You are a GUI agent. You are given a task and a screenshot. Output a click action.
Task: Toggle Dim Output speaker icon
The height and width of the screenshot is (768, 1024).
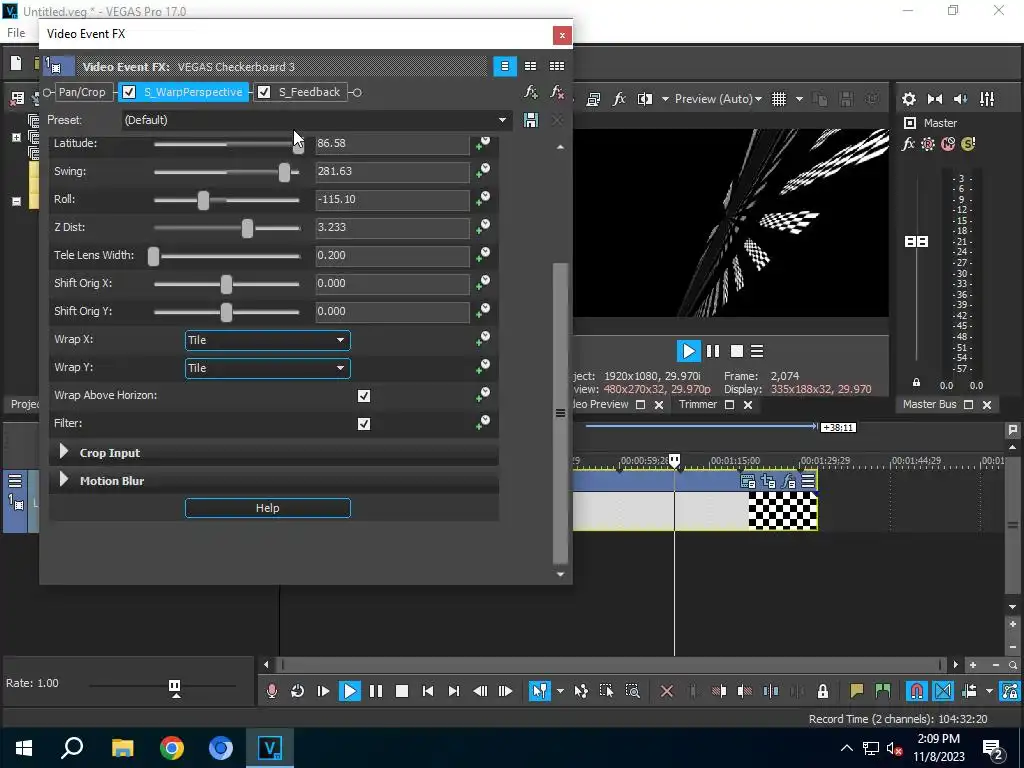961,99
